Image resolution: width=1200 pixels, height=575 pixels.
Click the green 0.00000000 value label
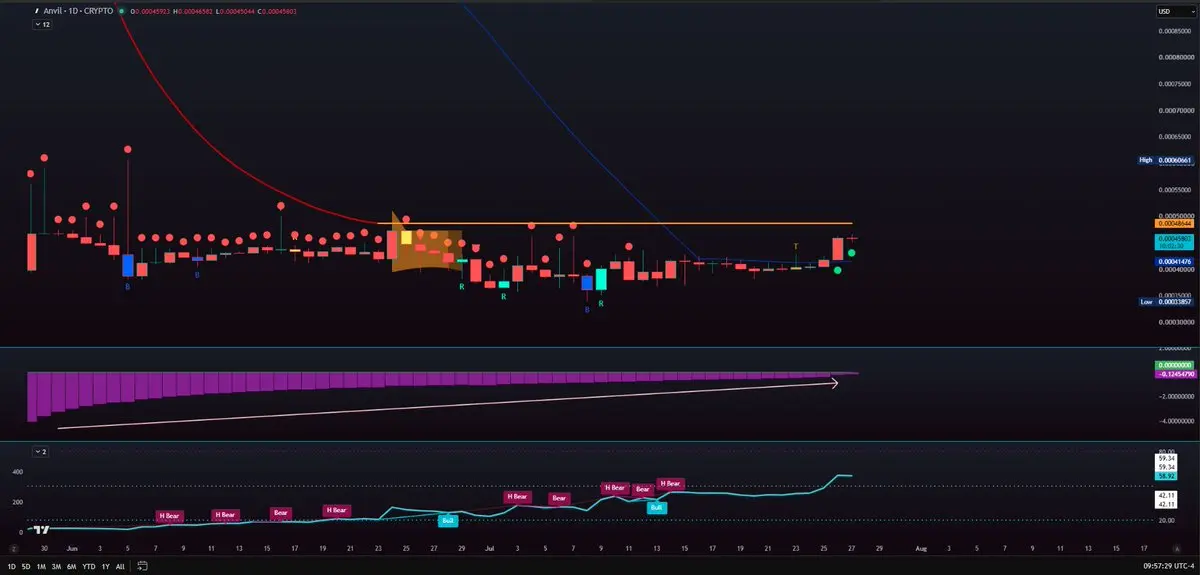(x=1175, y=365)
